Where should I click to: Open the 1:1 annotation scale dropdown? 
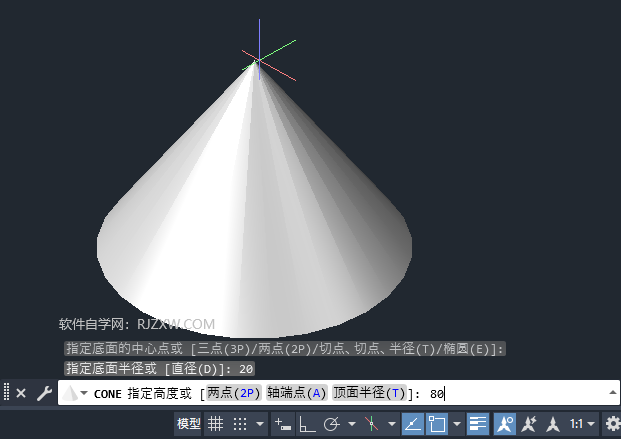(582, 424)
